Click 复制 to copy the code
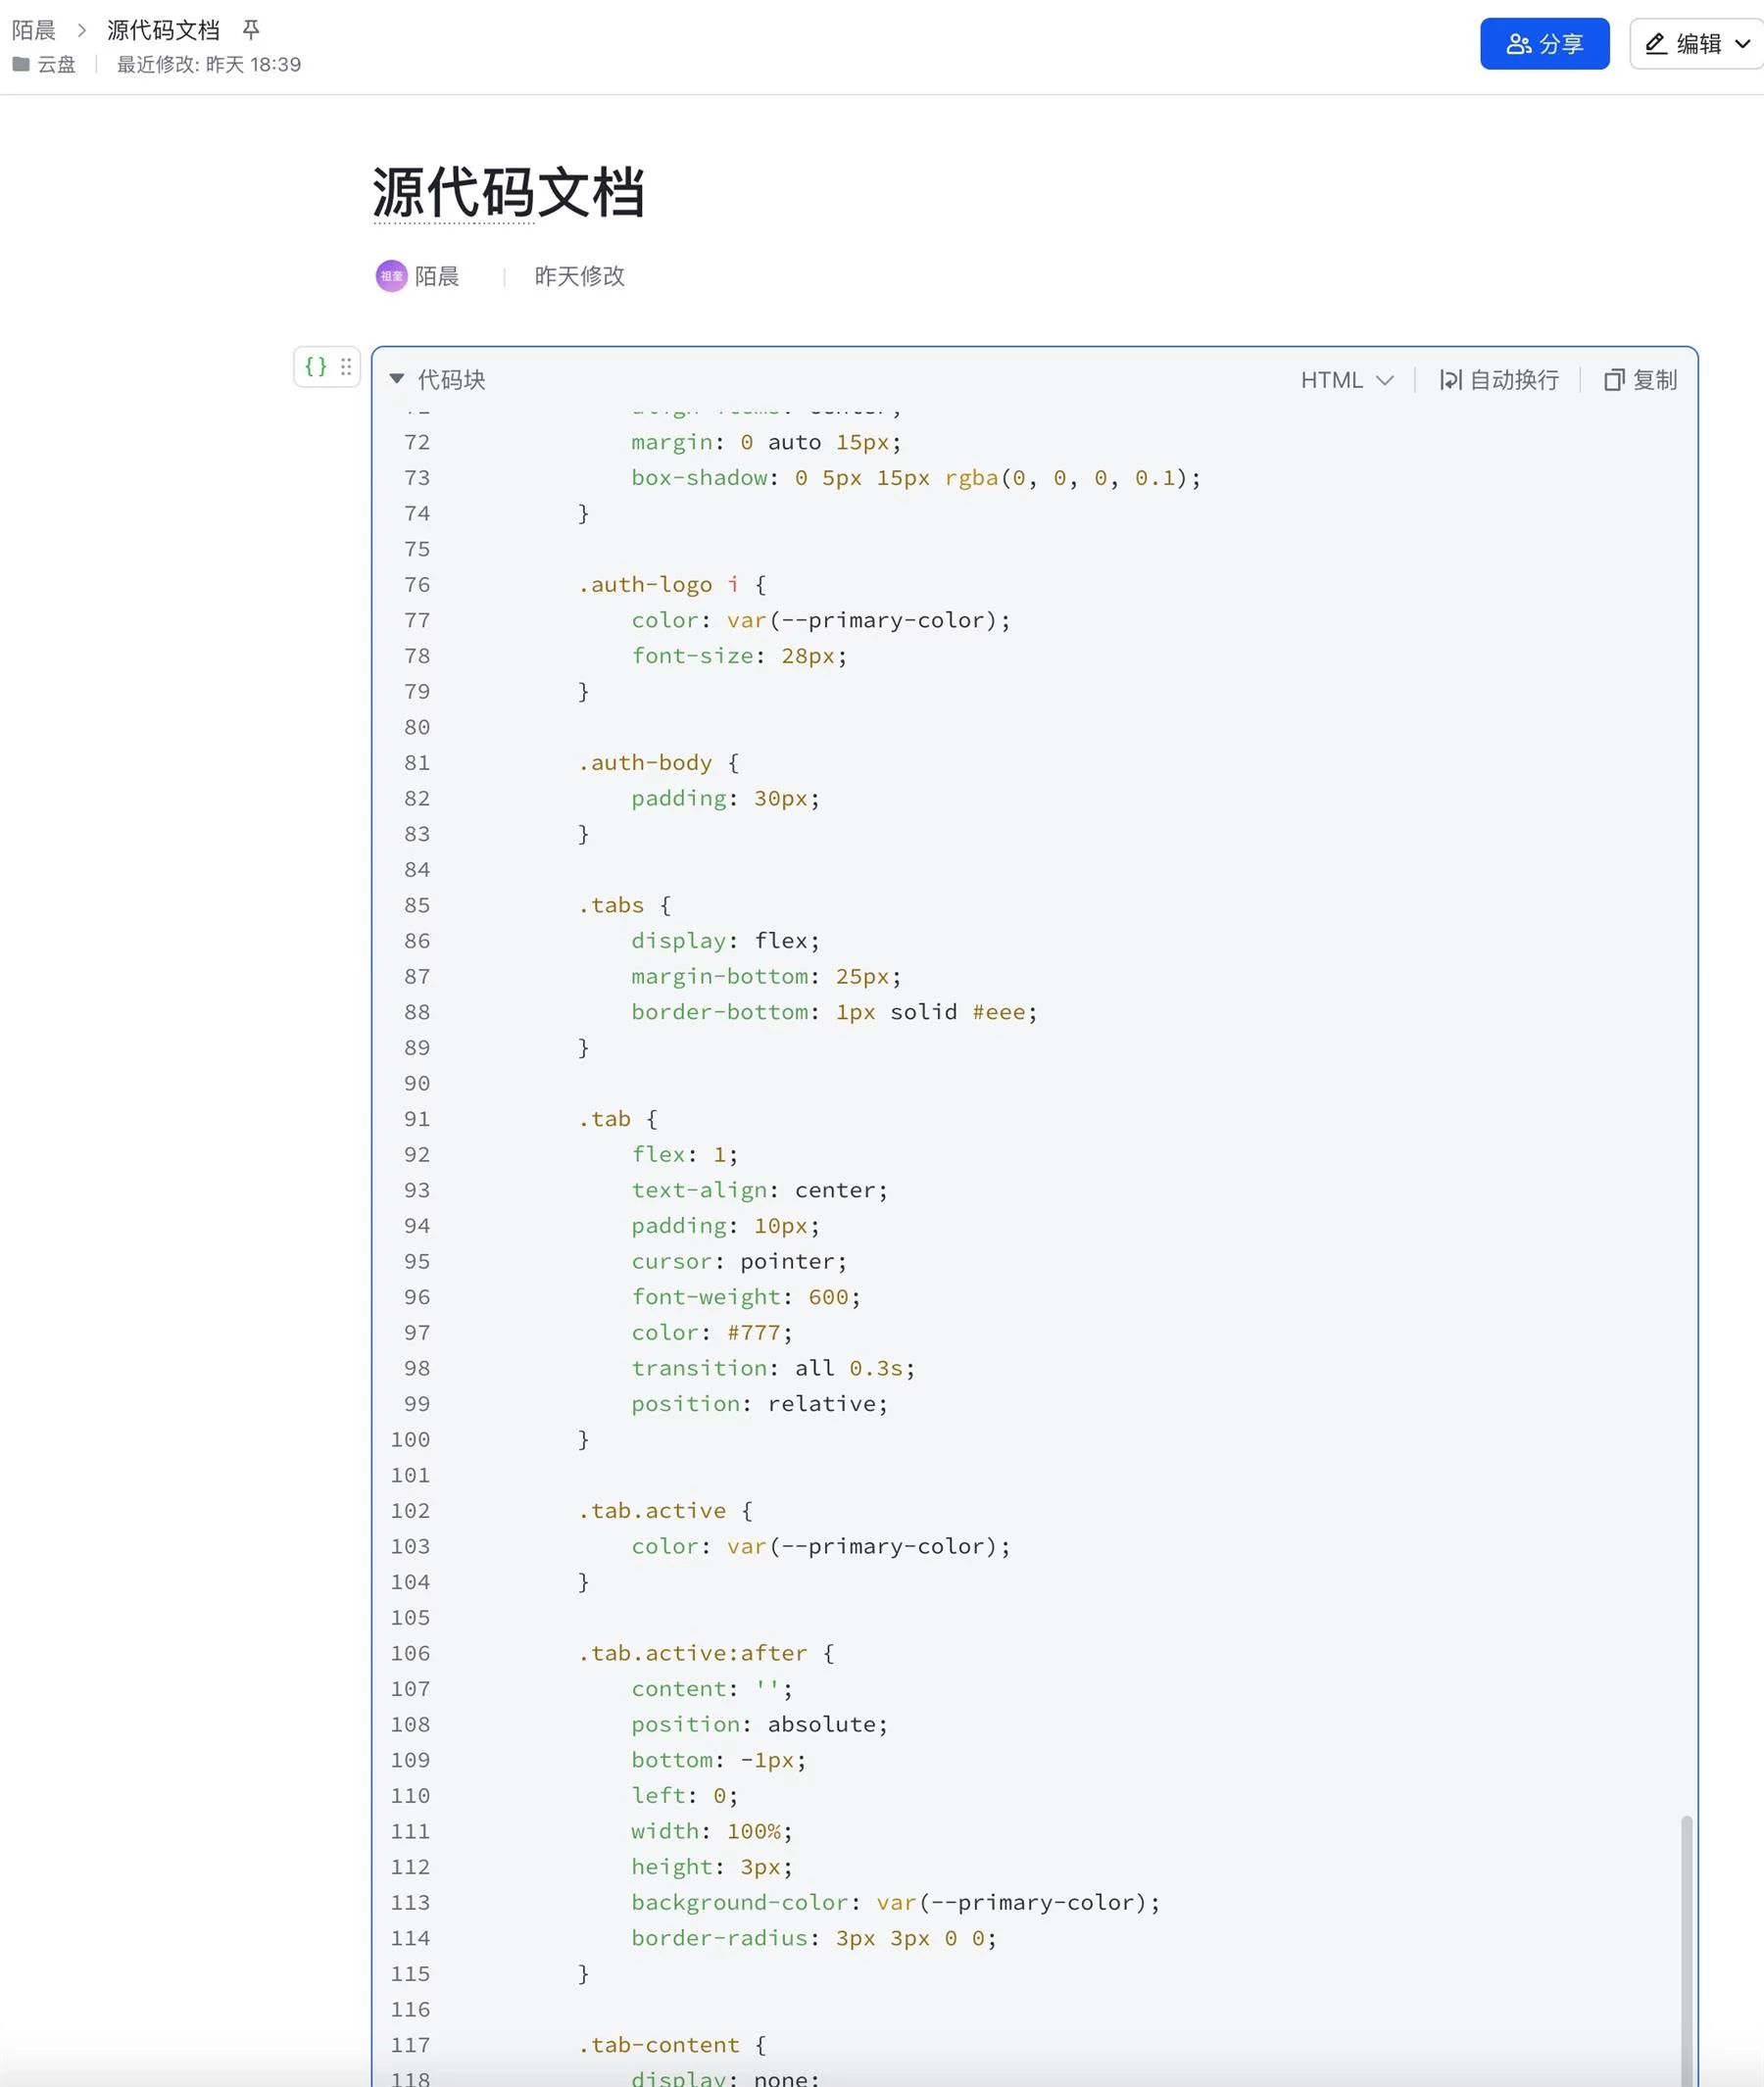The height and width of the screenshot is (2087, 1764). point(1655,380)
